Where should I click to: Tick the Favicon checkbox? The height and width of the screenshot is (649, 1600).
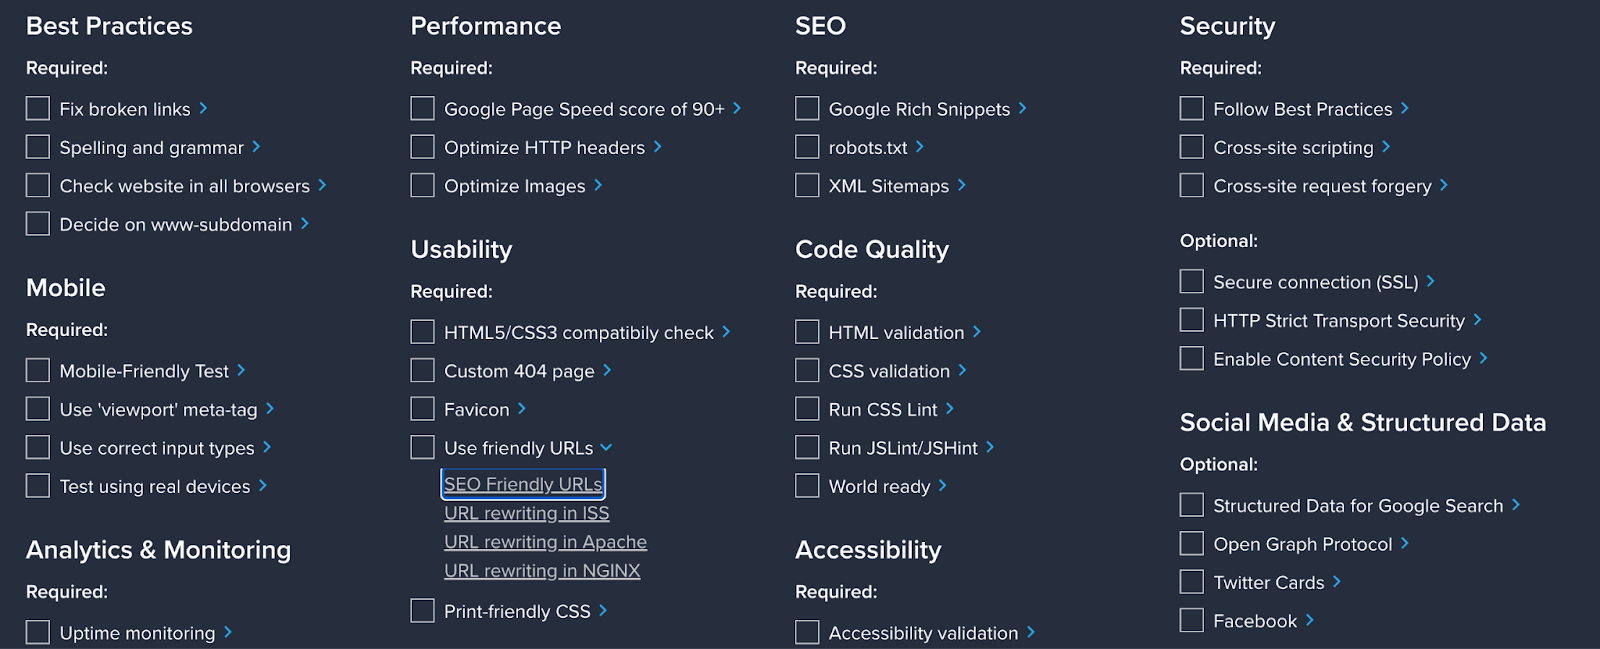point(423,408)
